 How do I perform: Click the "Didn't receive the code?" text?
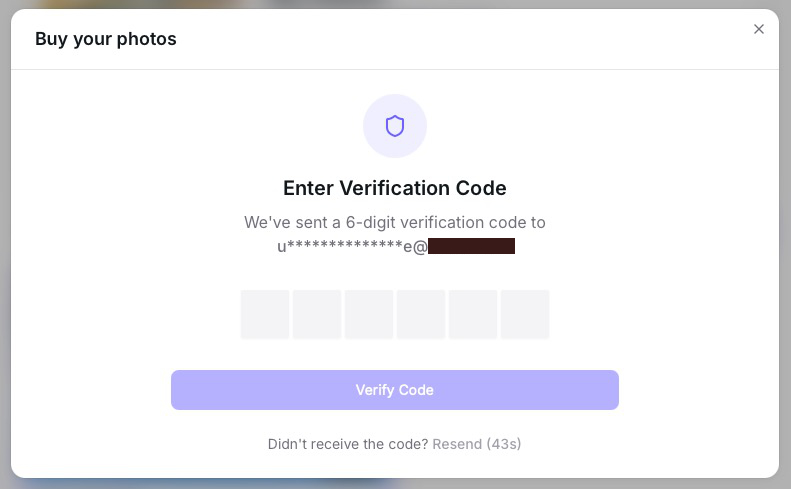pos(348,444)
